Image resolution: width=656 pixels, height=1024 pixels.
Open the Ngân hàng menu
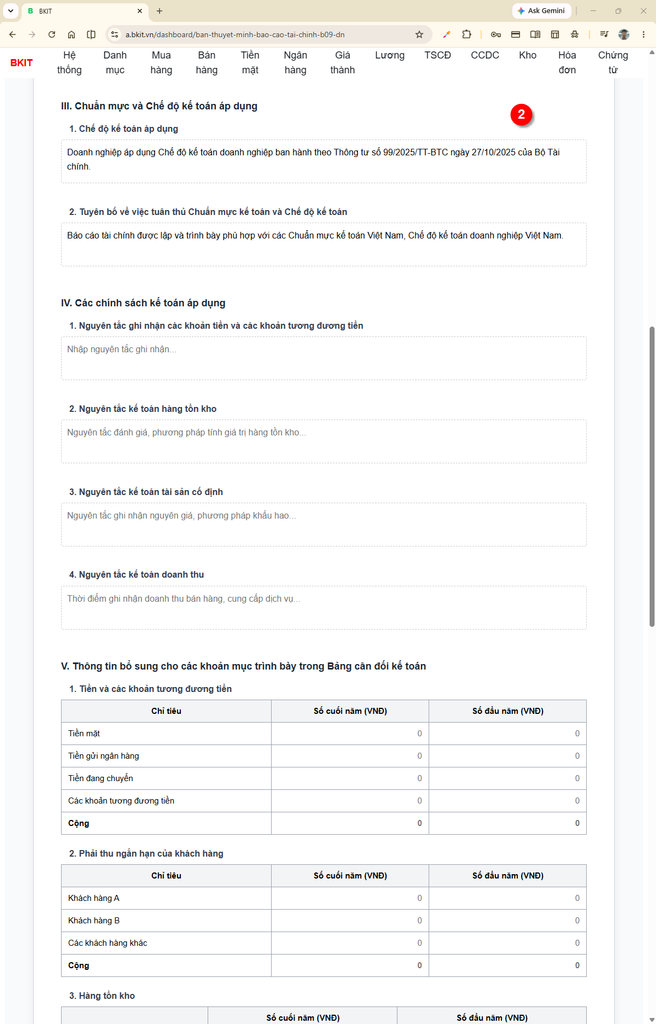pyautogui.click(x=295, y=63)
